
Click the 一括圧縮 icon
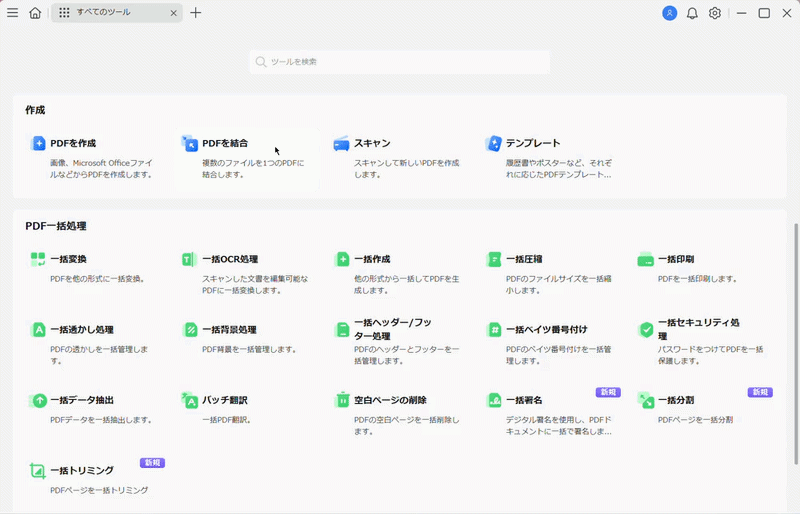(493, 259)
